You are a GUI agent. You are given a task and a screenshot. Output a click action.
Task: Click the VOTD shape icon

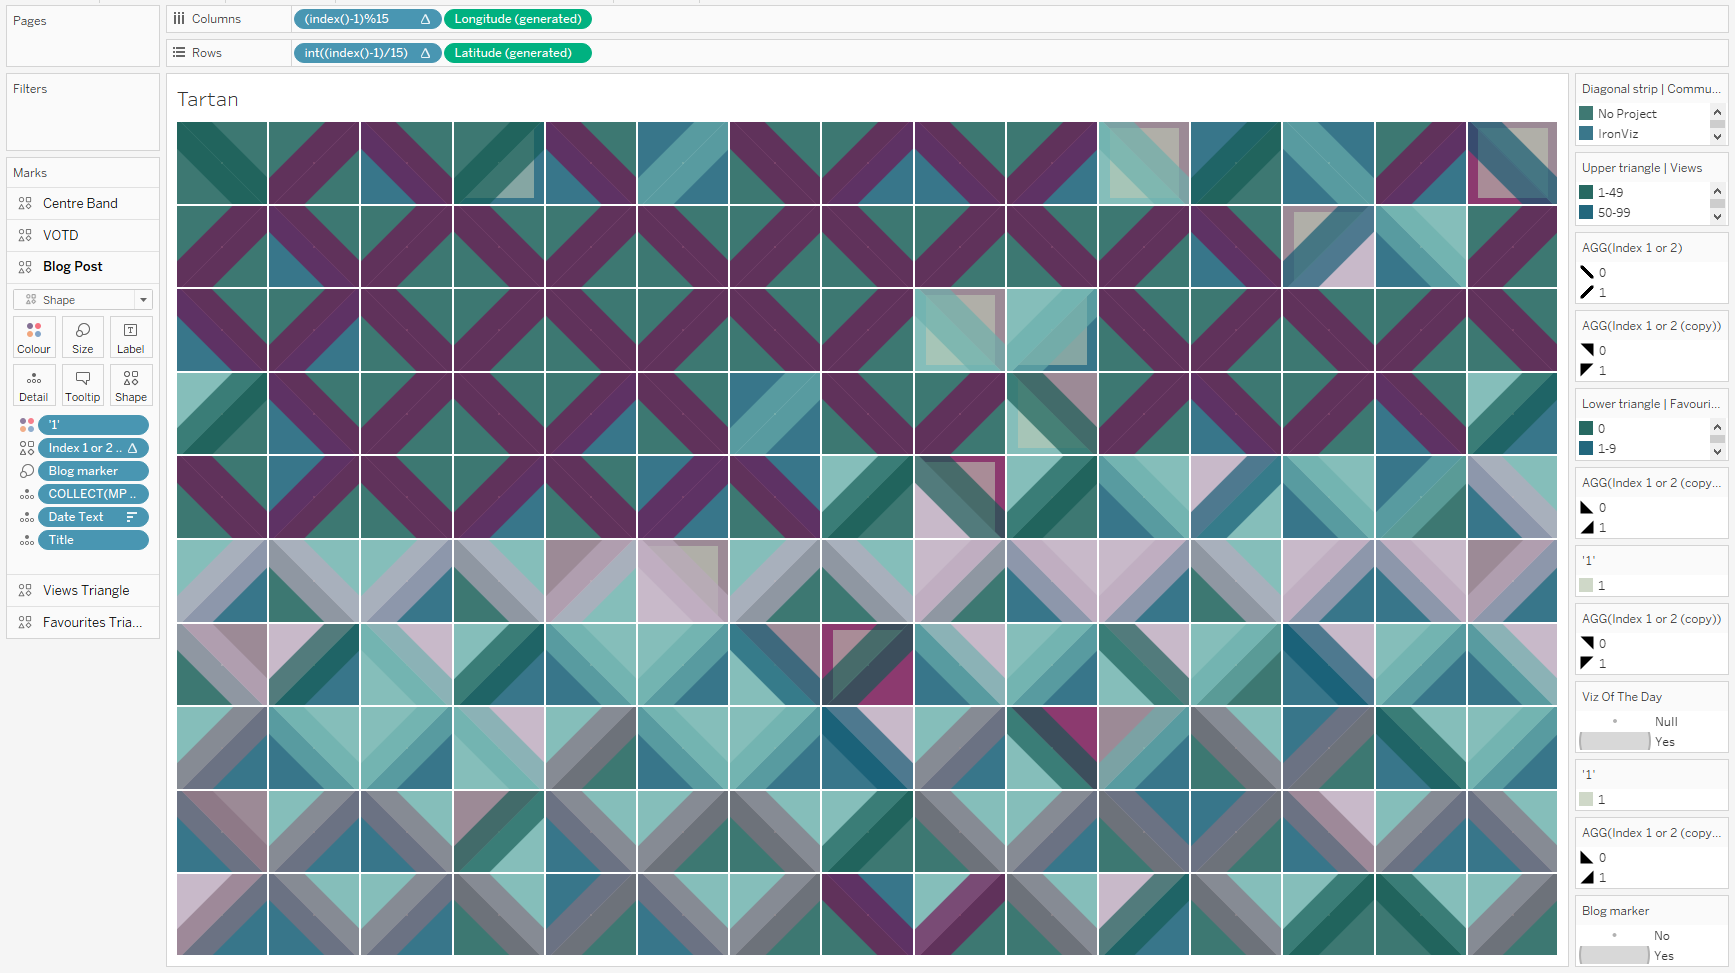pos(25,235)
